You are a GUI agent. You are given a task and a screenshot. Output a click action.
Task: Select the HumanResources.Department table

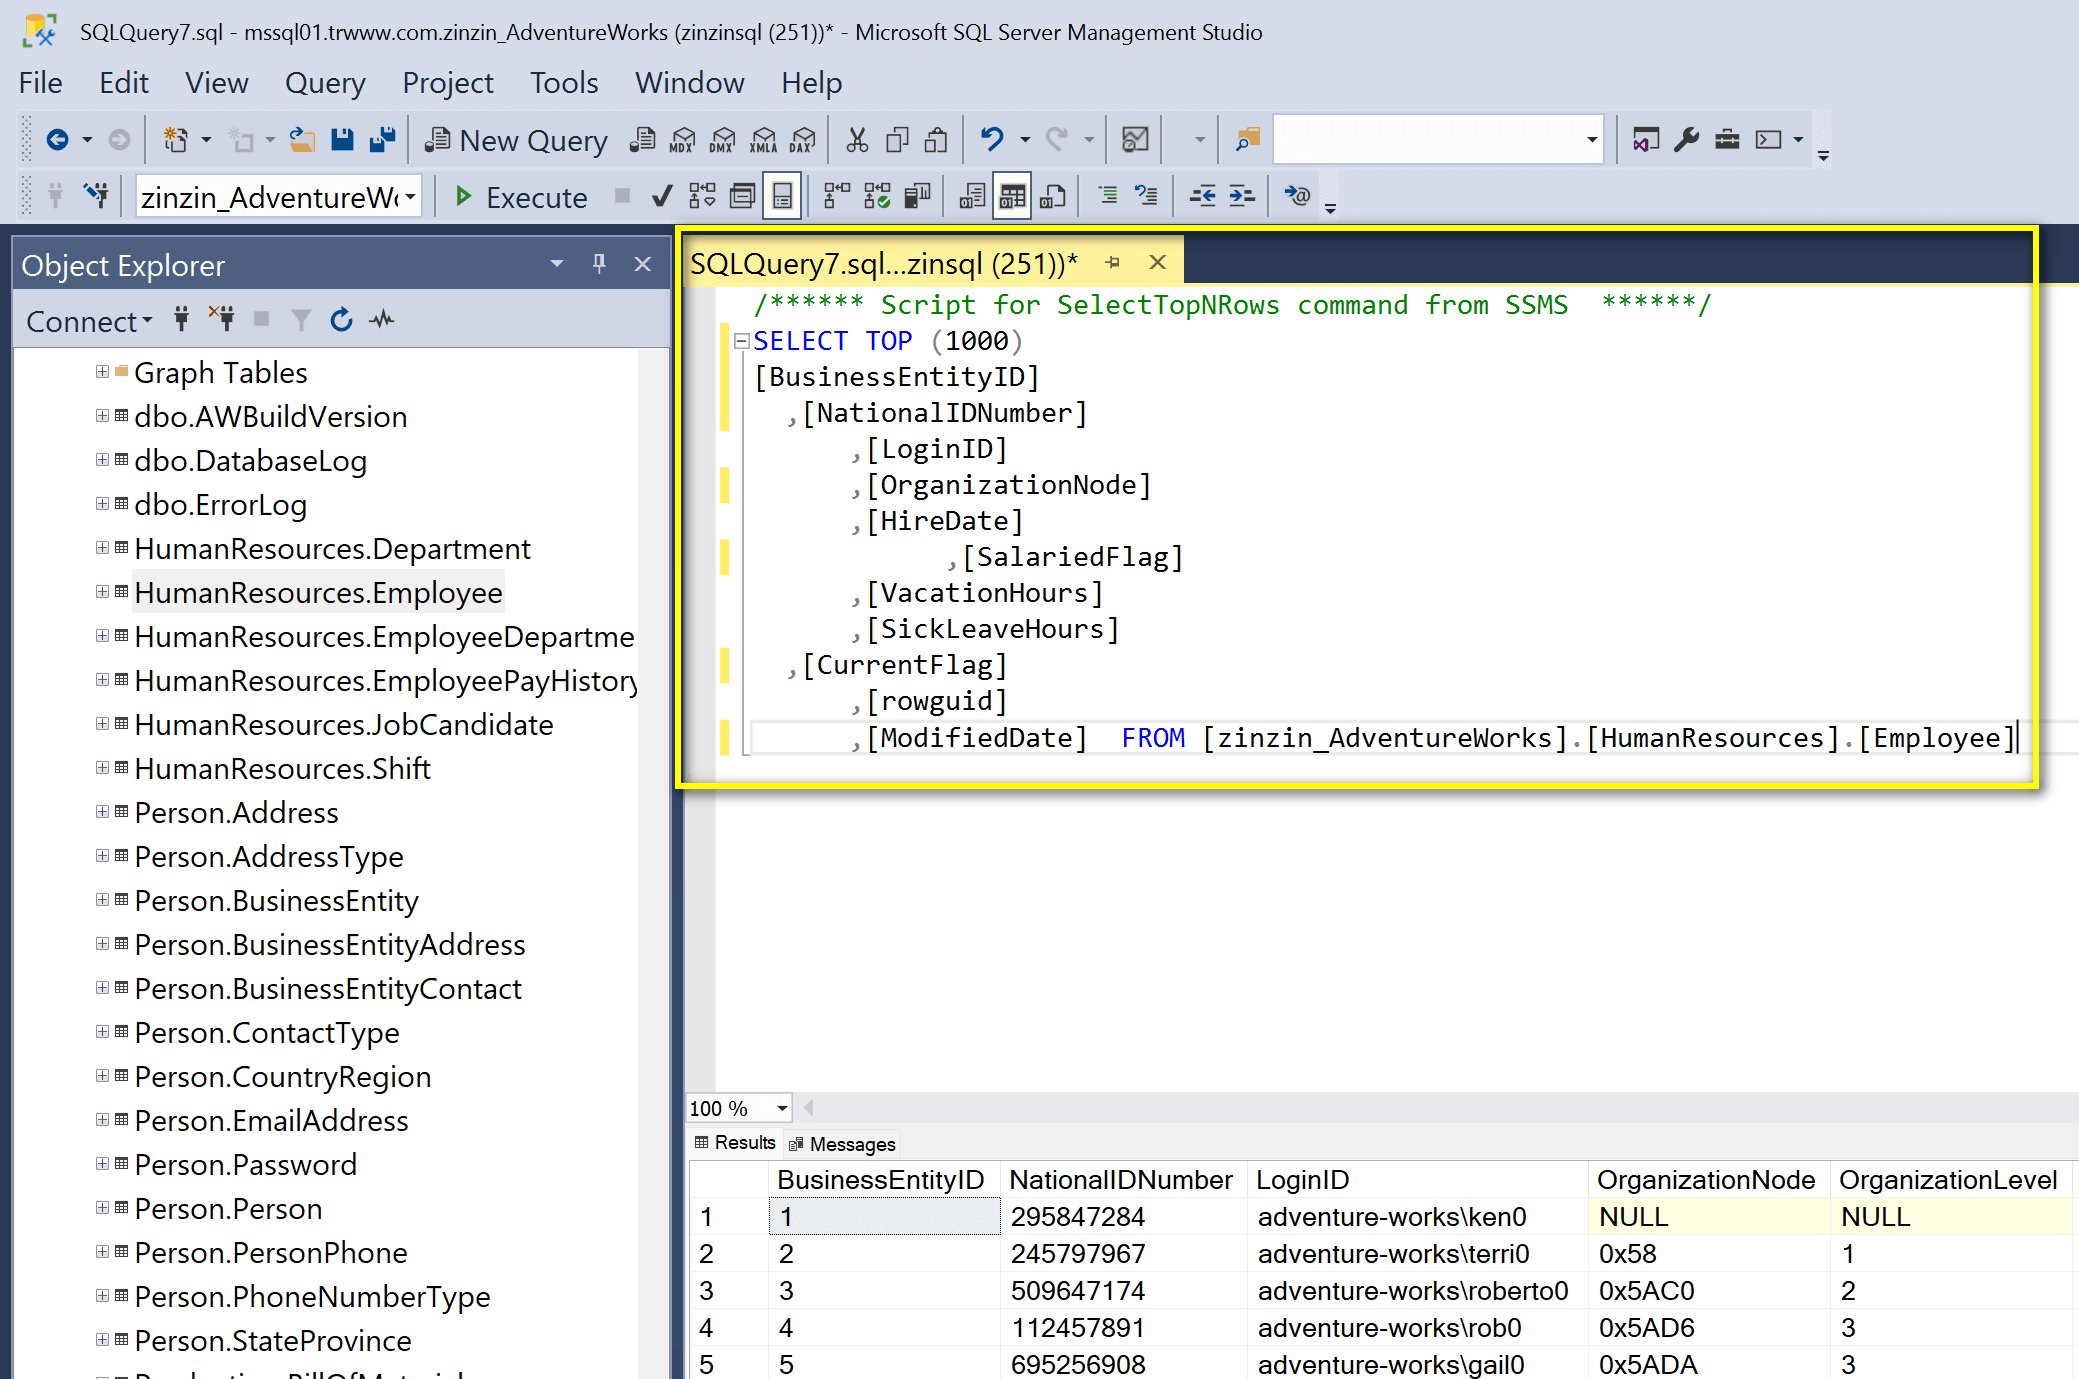point(332,549)
